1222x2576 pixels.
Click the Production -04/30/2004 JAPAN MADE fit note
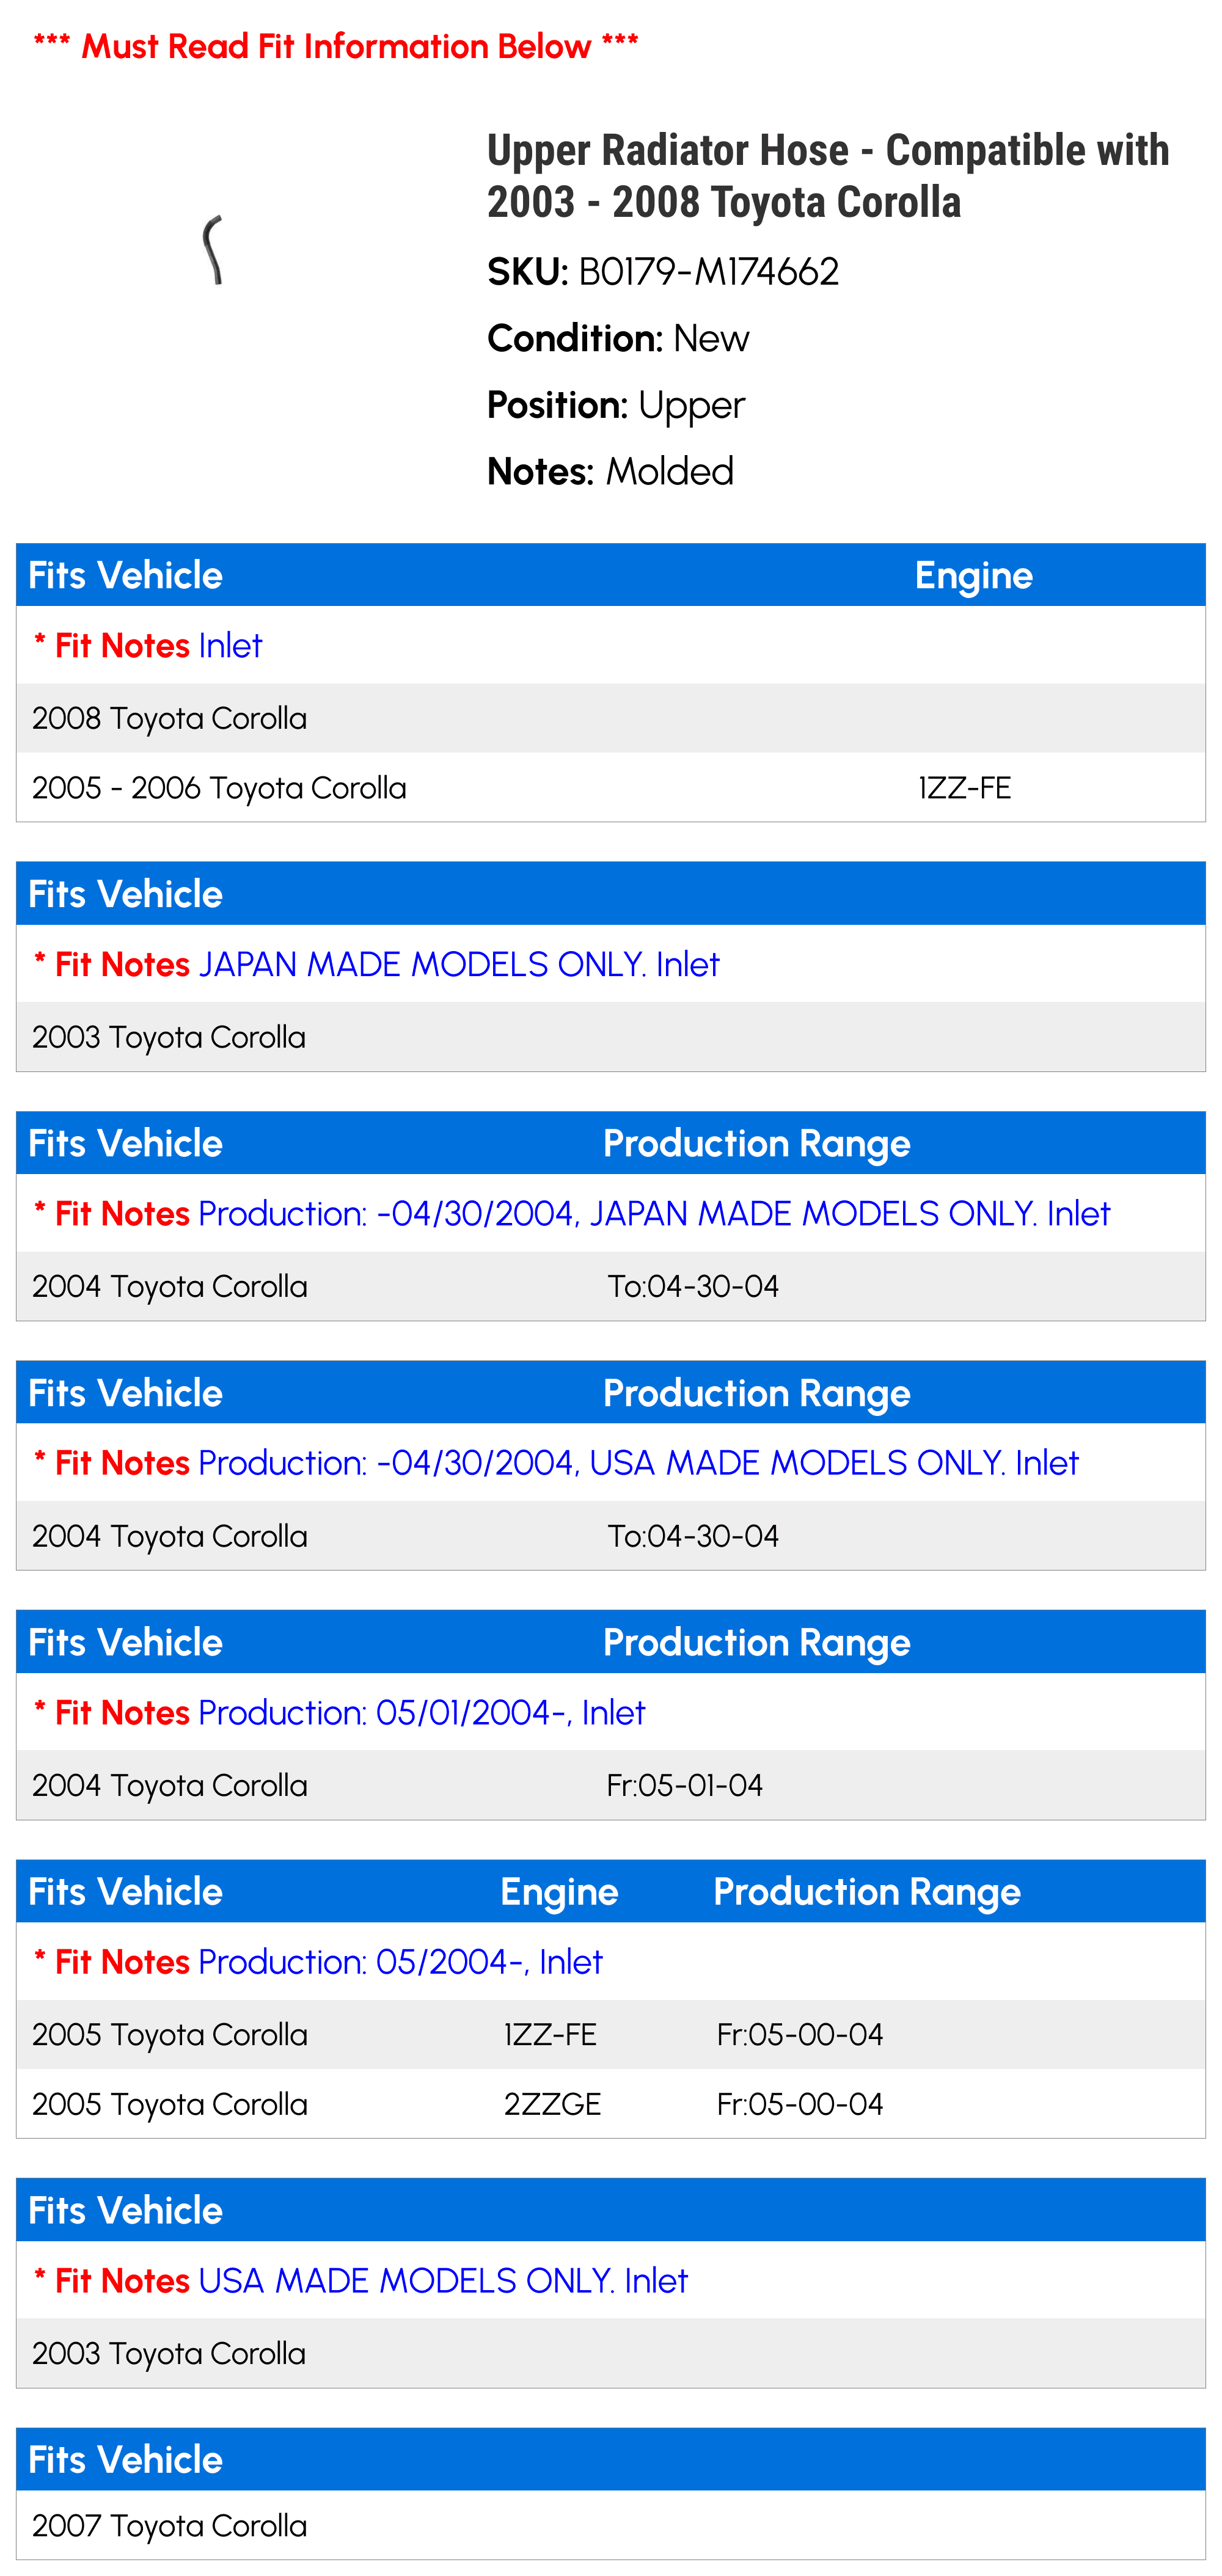tap(571, 1214)
